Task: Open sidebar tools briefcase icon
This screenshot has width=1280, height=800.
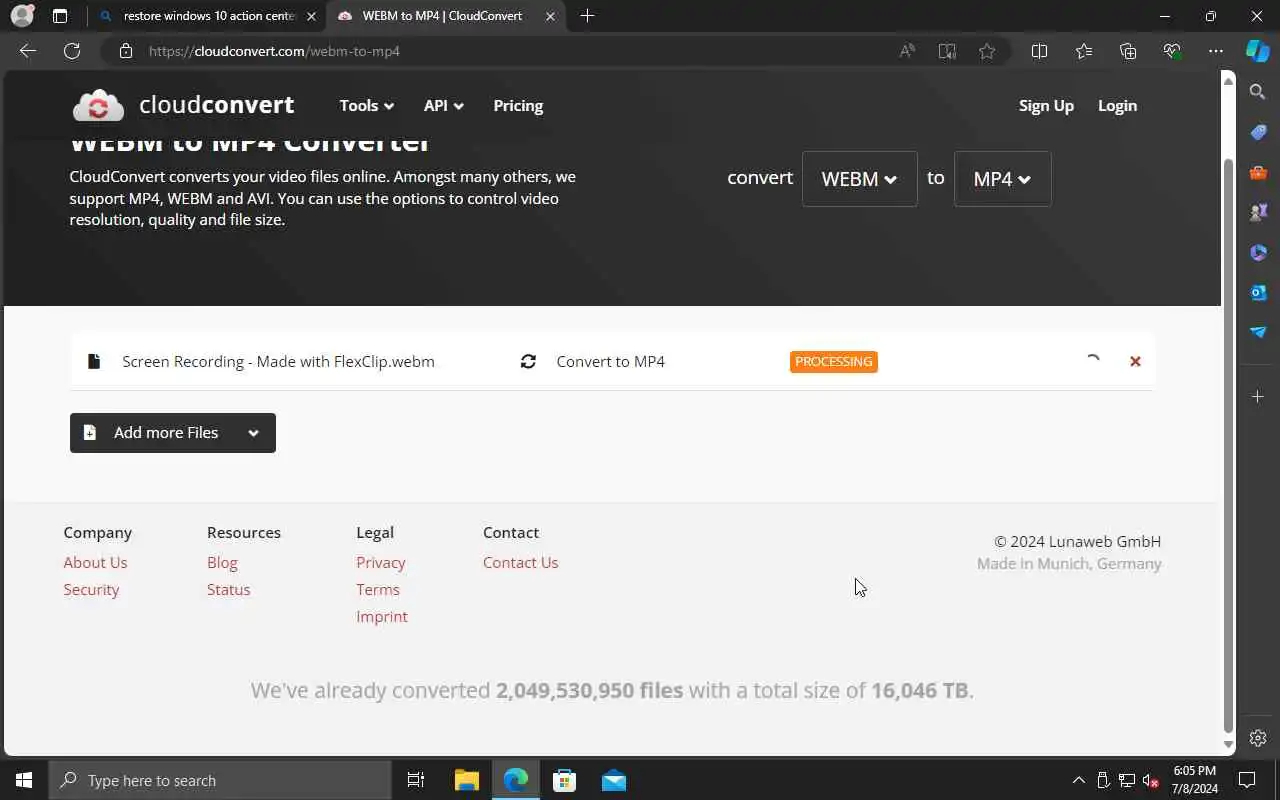Action: coord(1258,172)
